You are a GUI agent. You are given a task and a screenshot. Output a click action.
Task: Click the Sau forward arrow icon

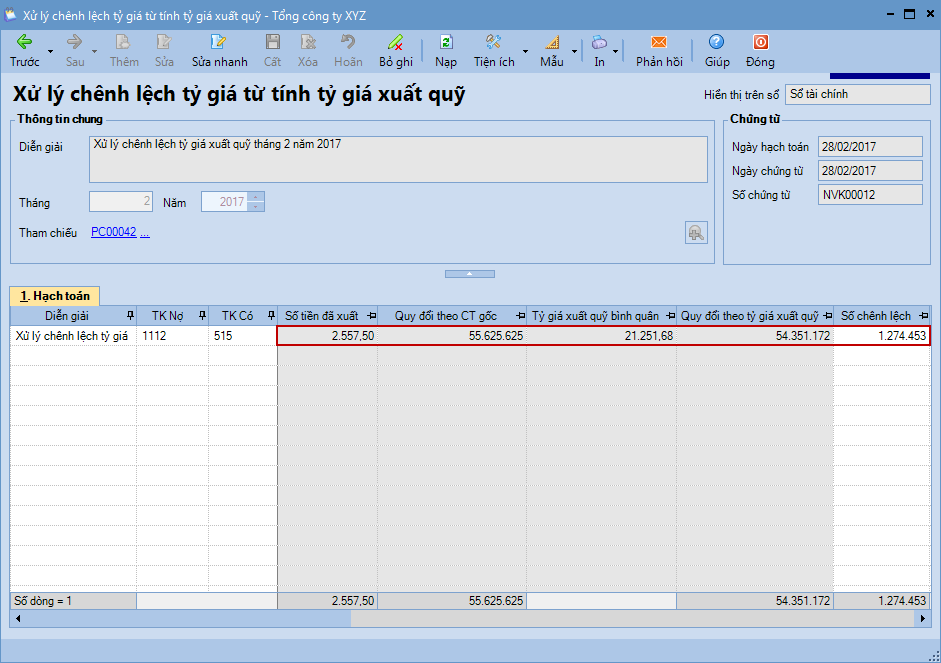(74, 41)
